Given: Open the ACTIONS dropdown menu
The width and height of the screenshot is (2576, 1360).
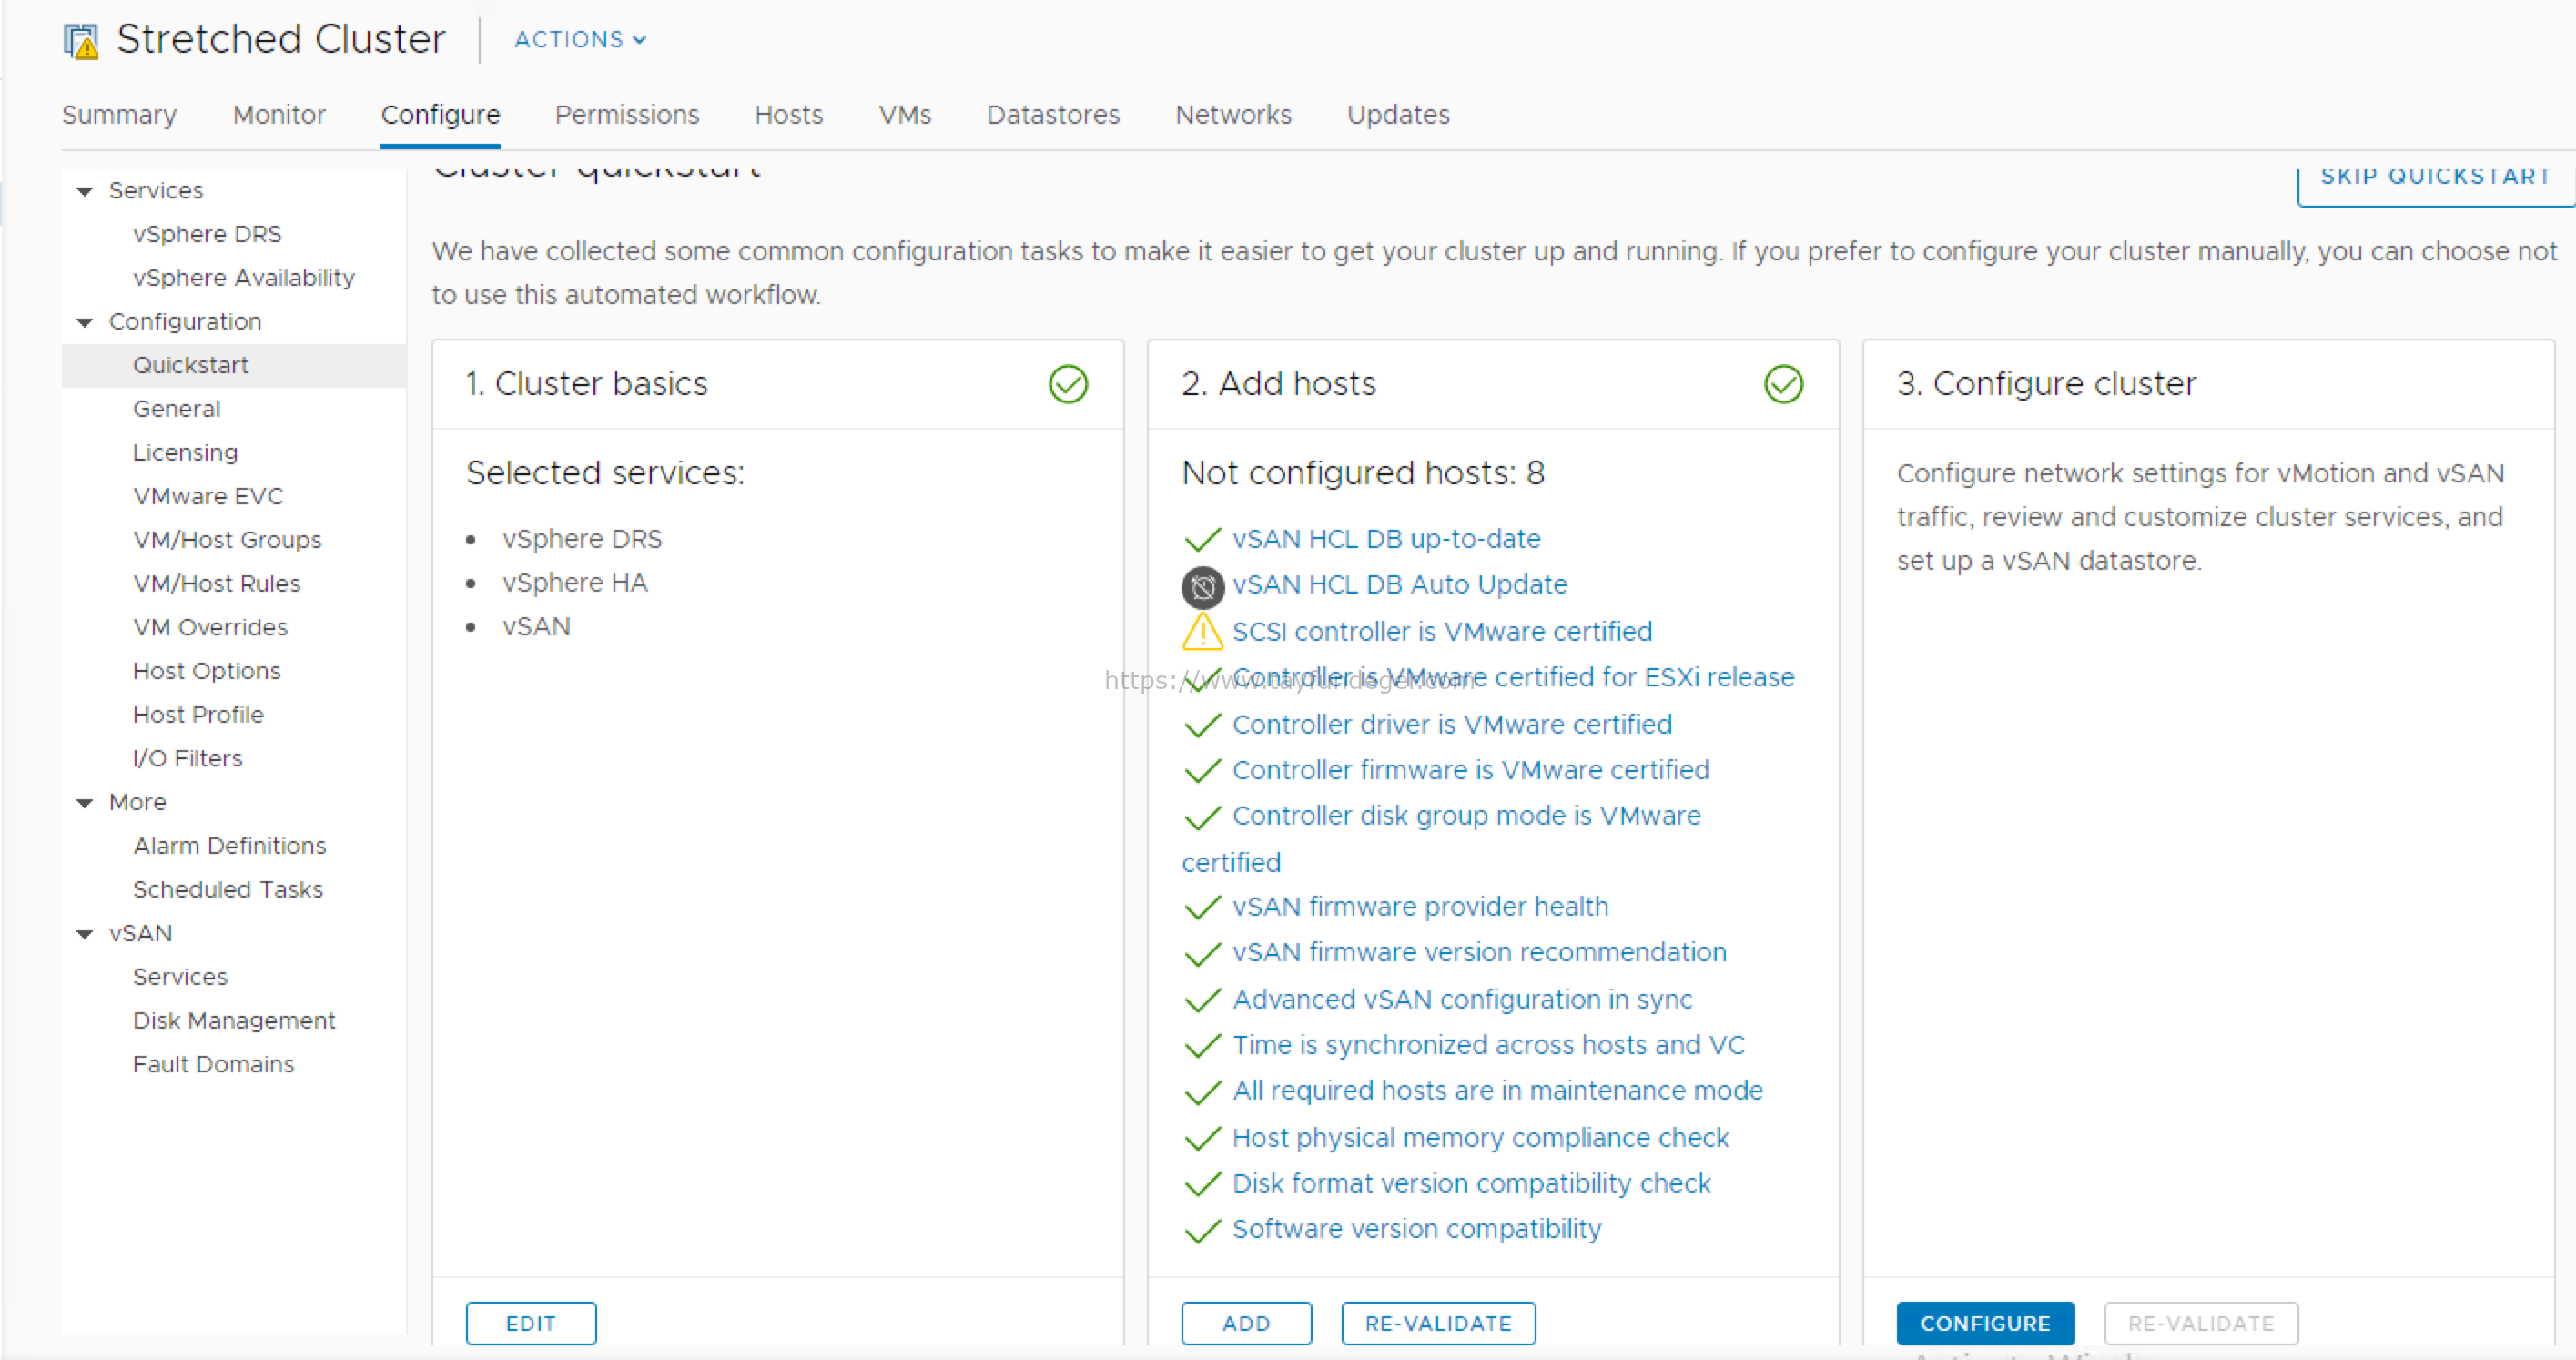Looking at the screenshot, I should click(x=580, y=40).
